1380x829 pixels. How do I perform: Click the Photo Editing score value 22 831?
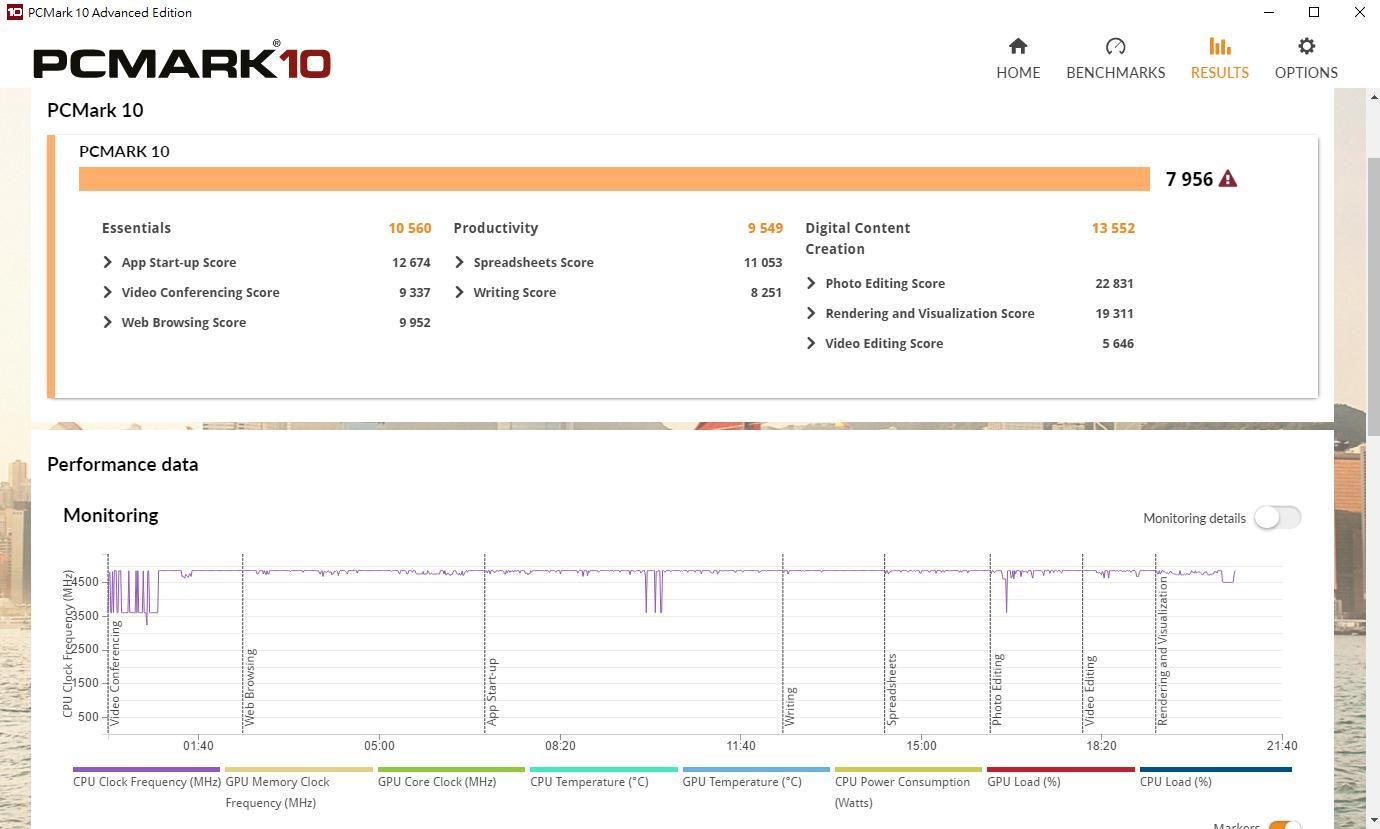pos(1114,283)
